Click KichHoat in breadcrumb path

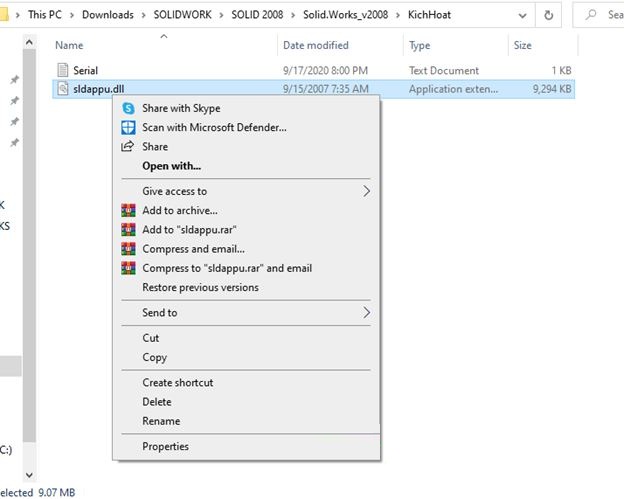[x=429, y=15]
